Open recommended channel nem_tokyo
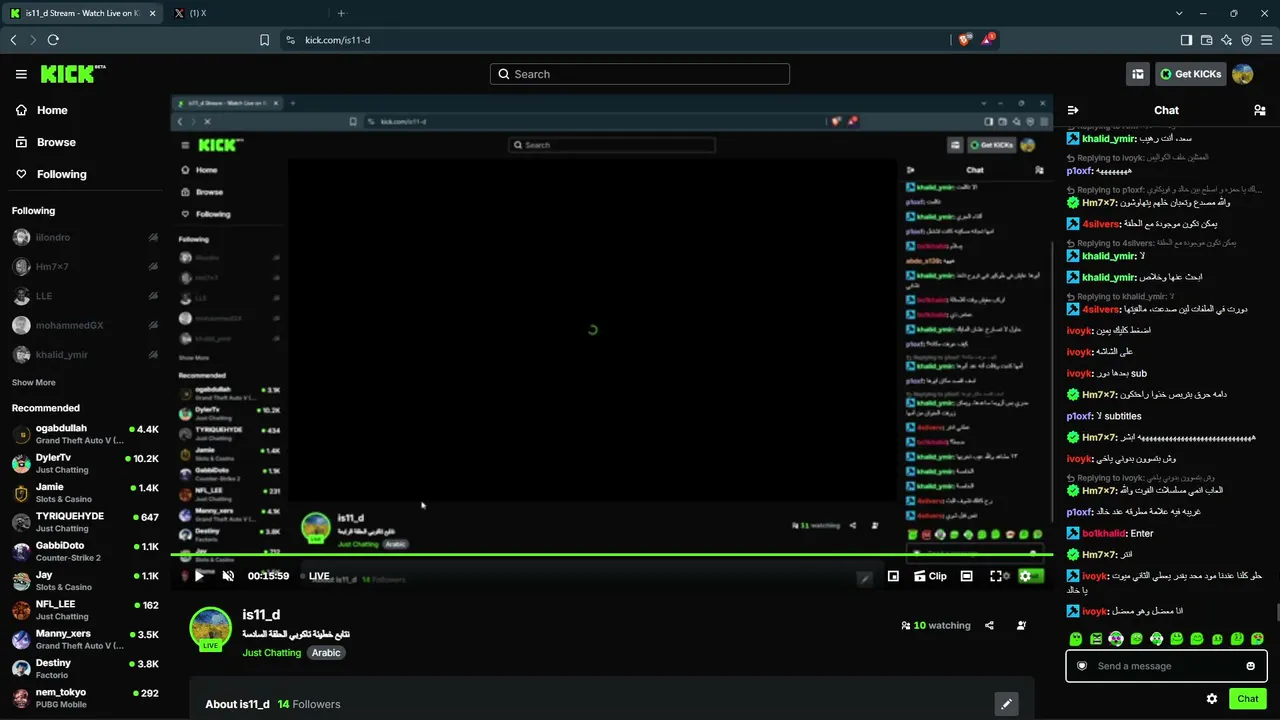 click(85, 698)
